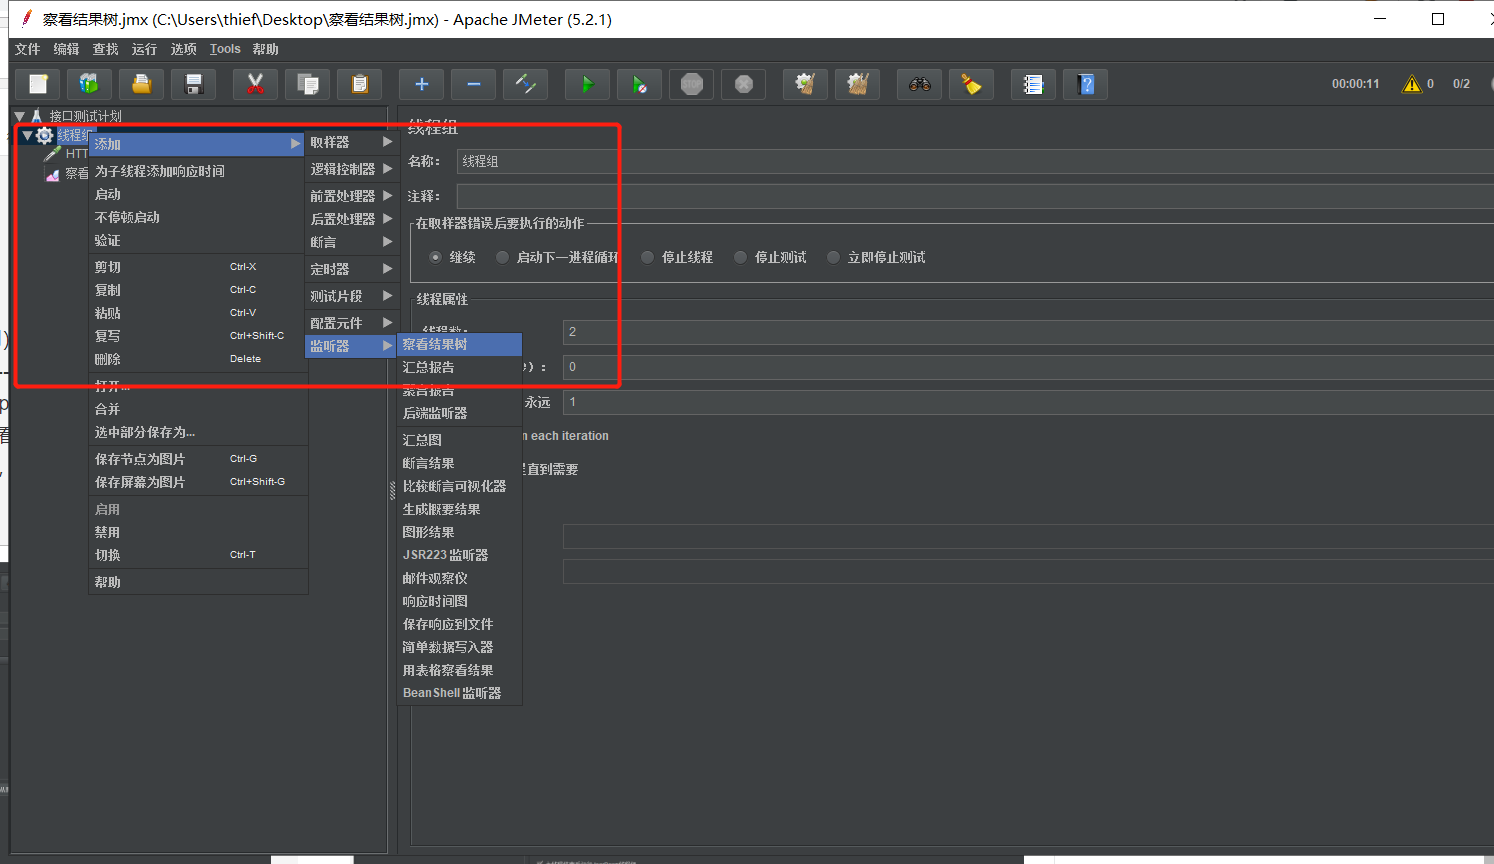
Task: Open the Tools menu
Action: [x=225, y=49]
